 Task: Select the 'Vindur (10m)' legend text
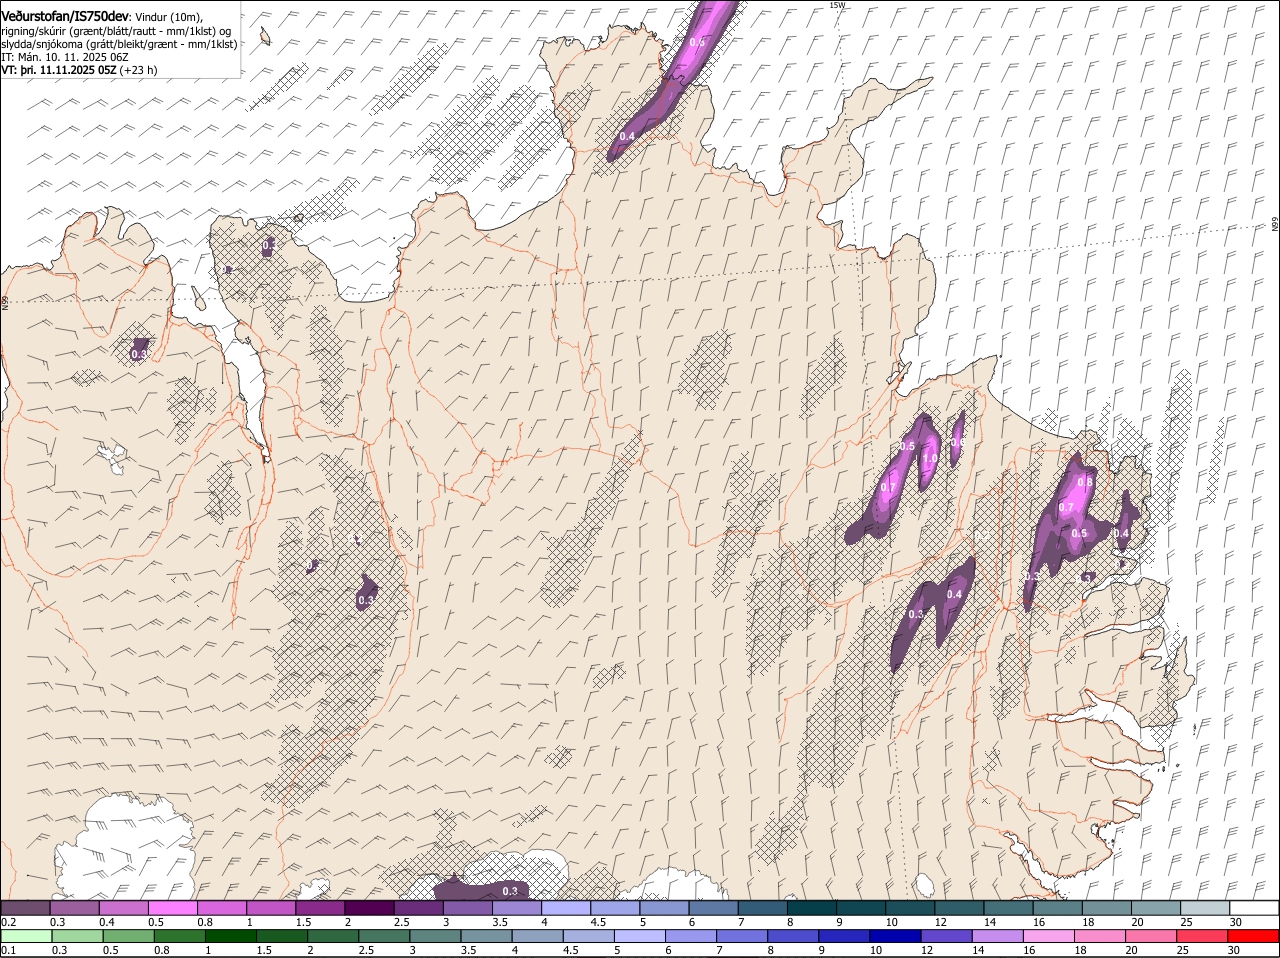click(168, 16)
